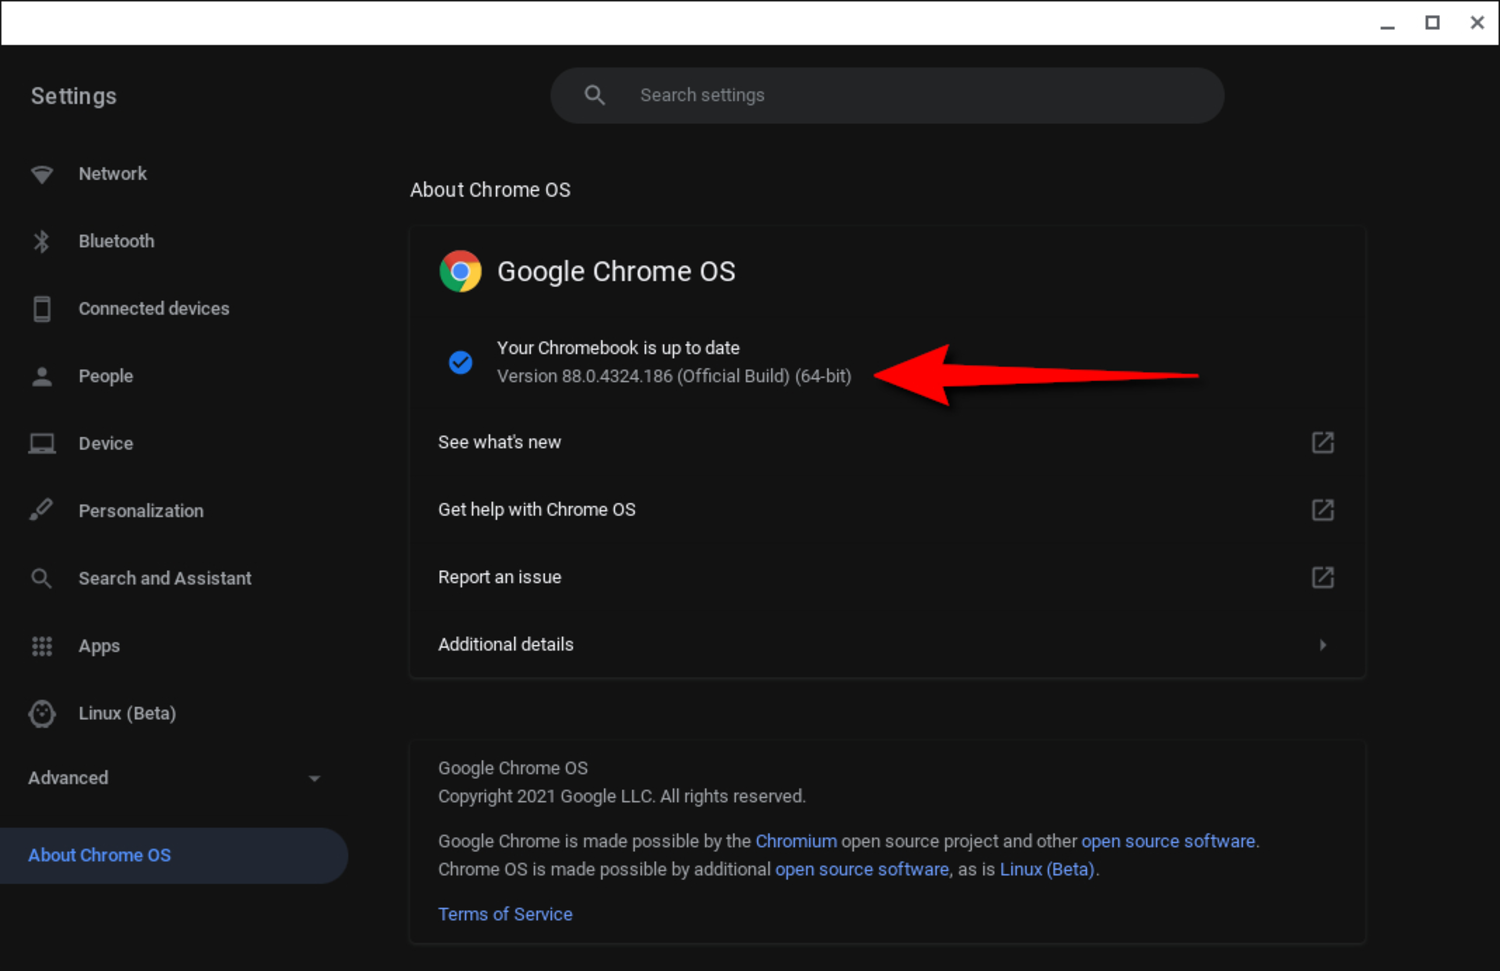Open Personalization settings

(x=141, y=511)
